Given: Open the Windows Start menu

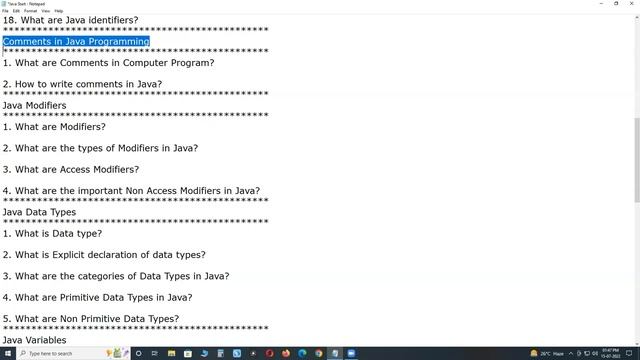Looking at the screenshot, I should (x=8, y=353).
